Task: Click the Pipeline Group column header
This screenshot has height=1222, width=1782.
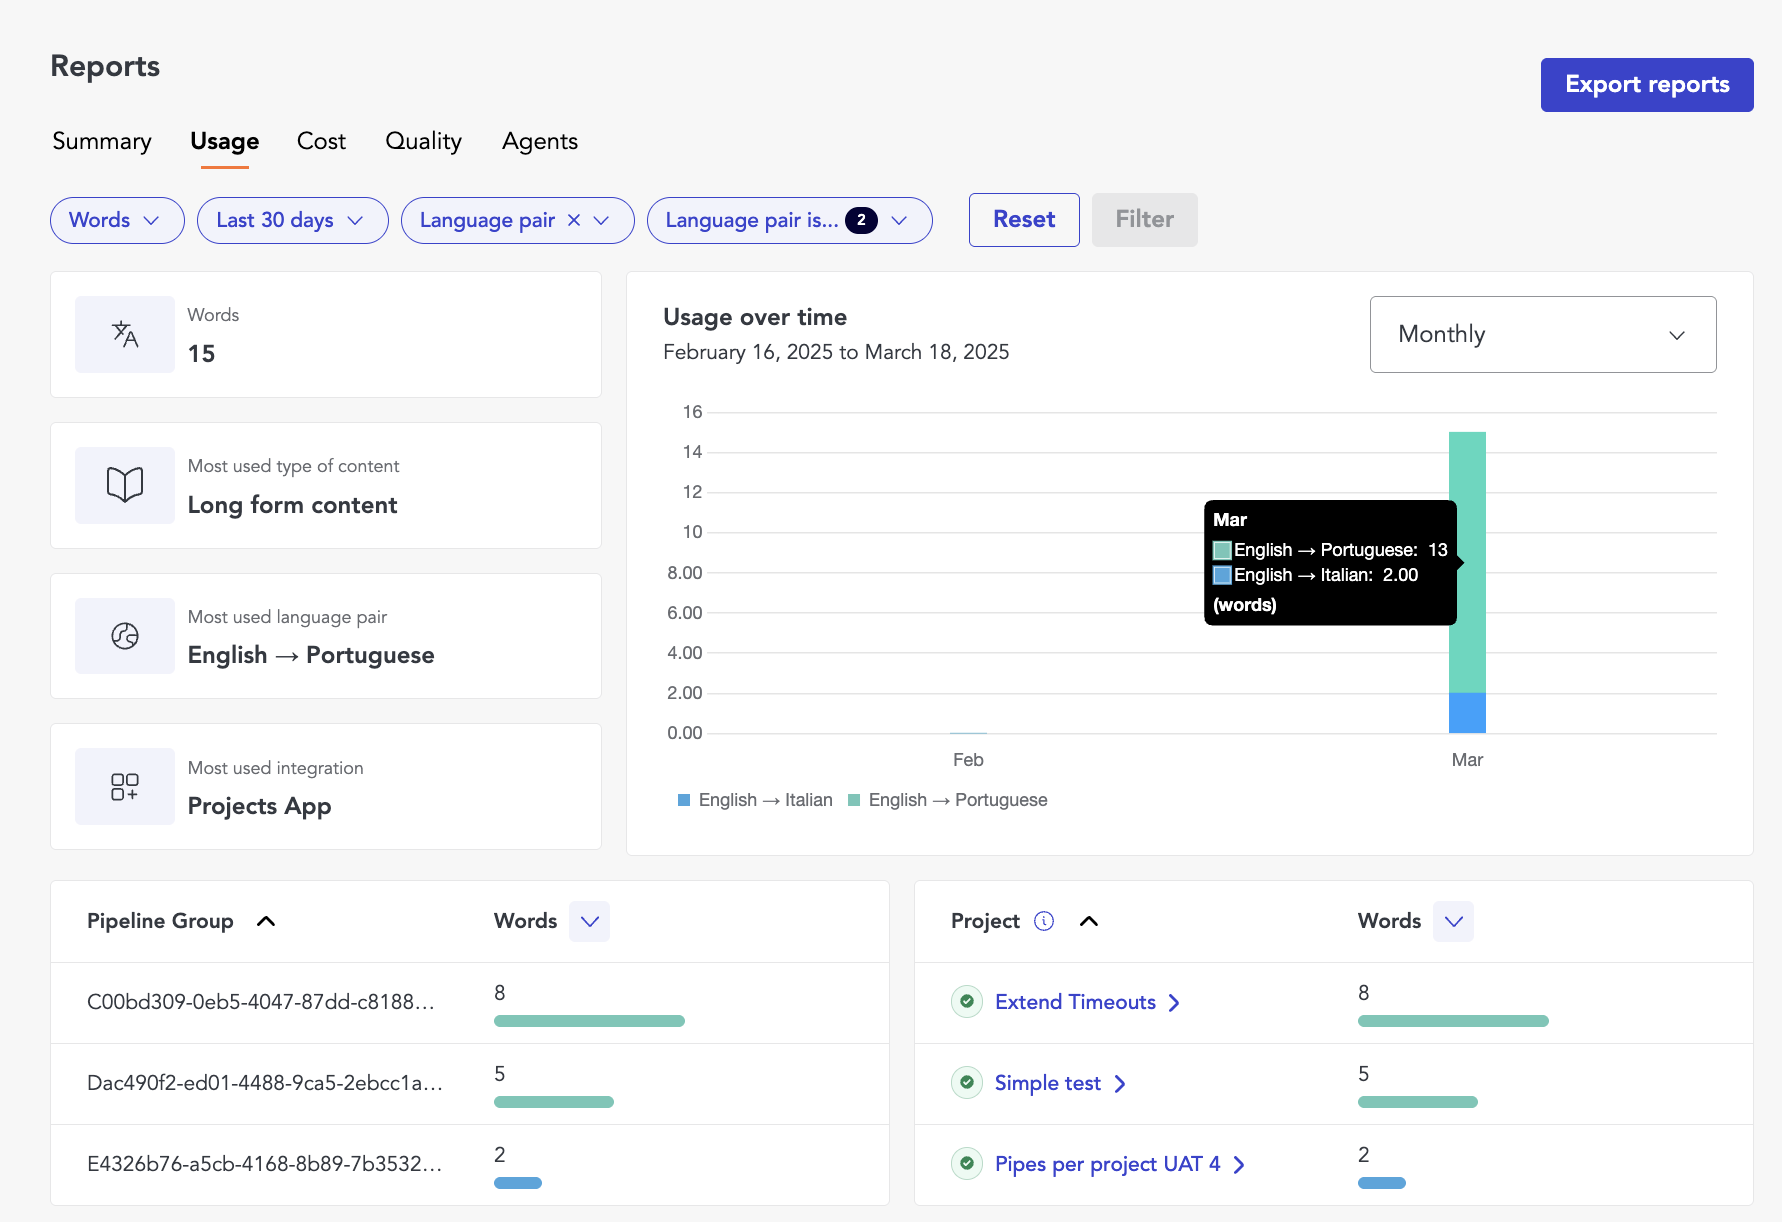Action: coord(160,921)
